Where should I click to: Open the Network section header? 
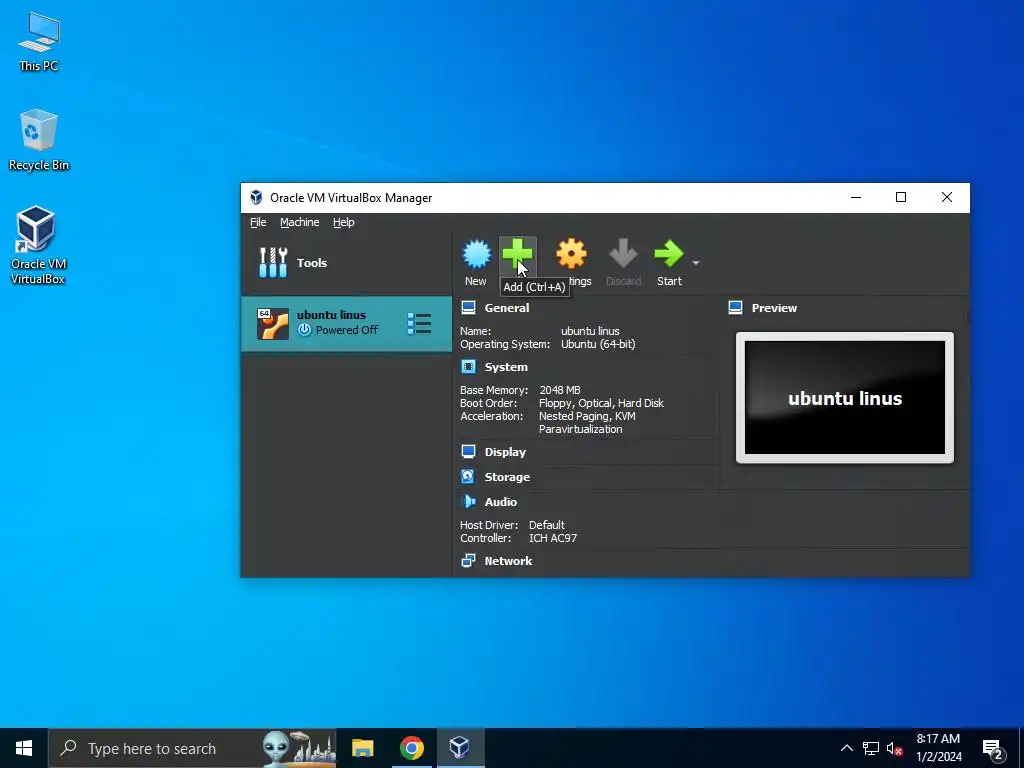[508, 561]
